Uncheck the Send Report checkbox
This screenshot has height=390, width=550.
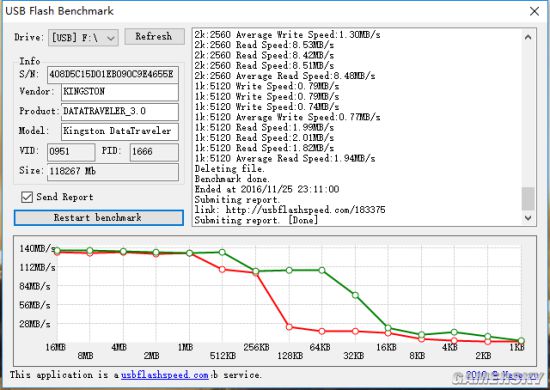(27, 197)
